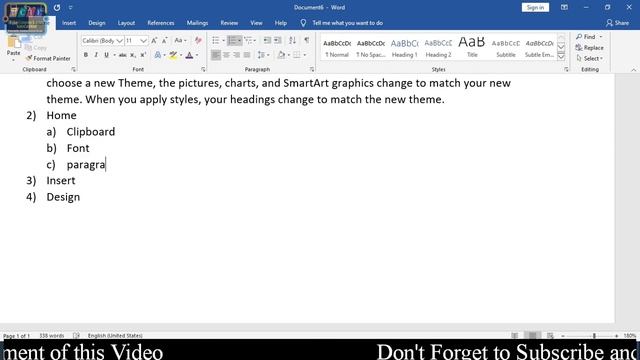Toggle show paragraph marks
The width and height of the screenshot is (640, 360).
point(307,40)
